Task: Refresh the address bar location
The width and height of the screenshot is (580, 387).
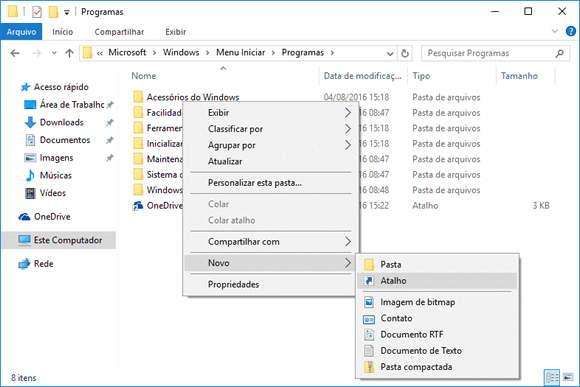Action: tap(405, 53)
